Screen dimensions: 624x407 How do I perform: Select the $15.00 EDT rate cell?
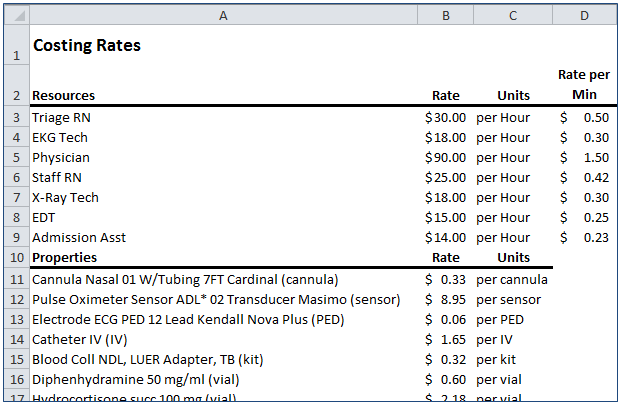445,217
